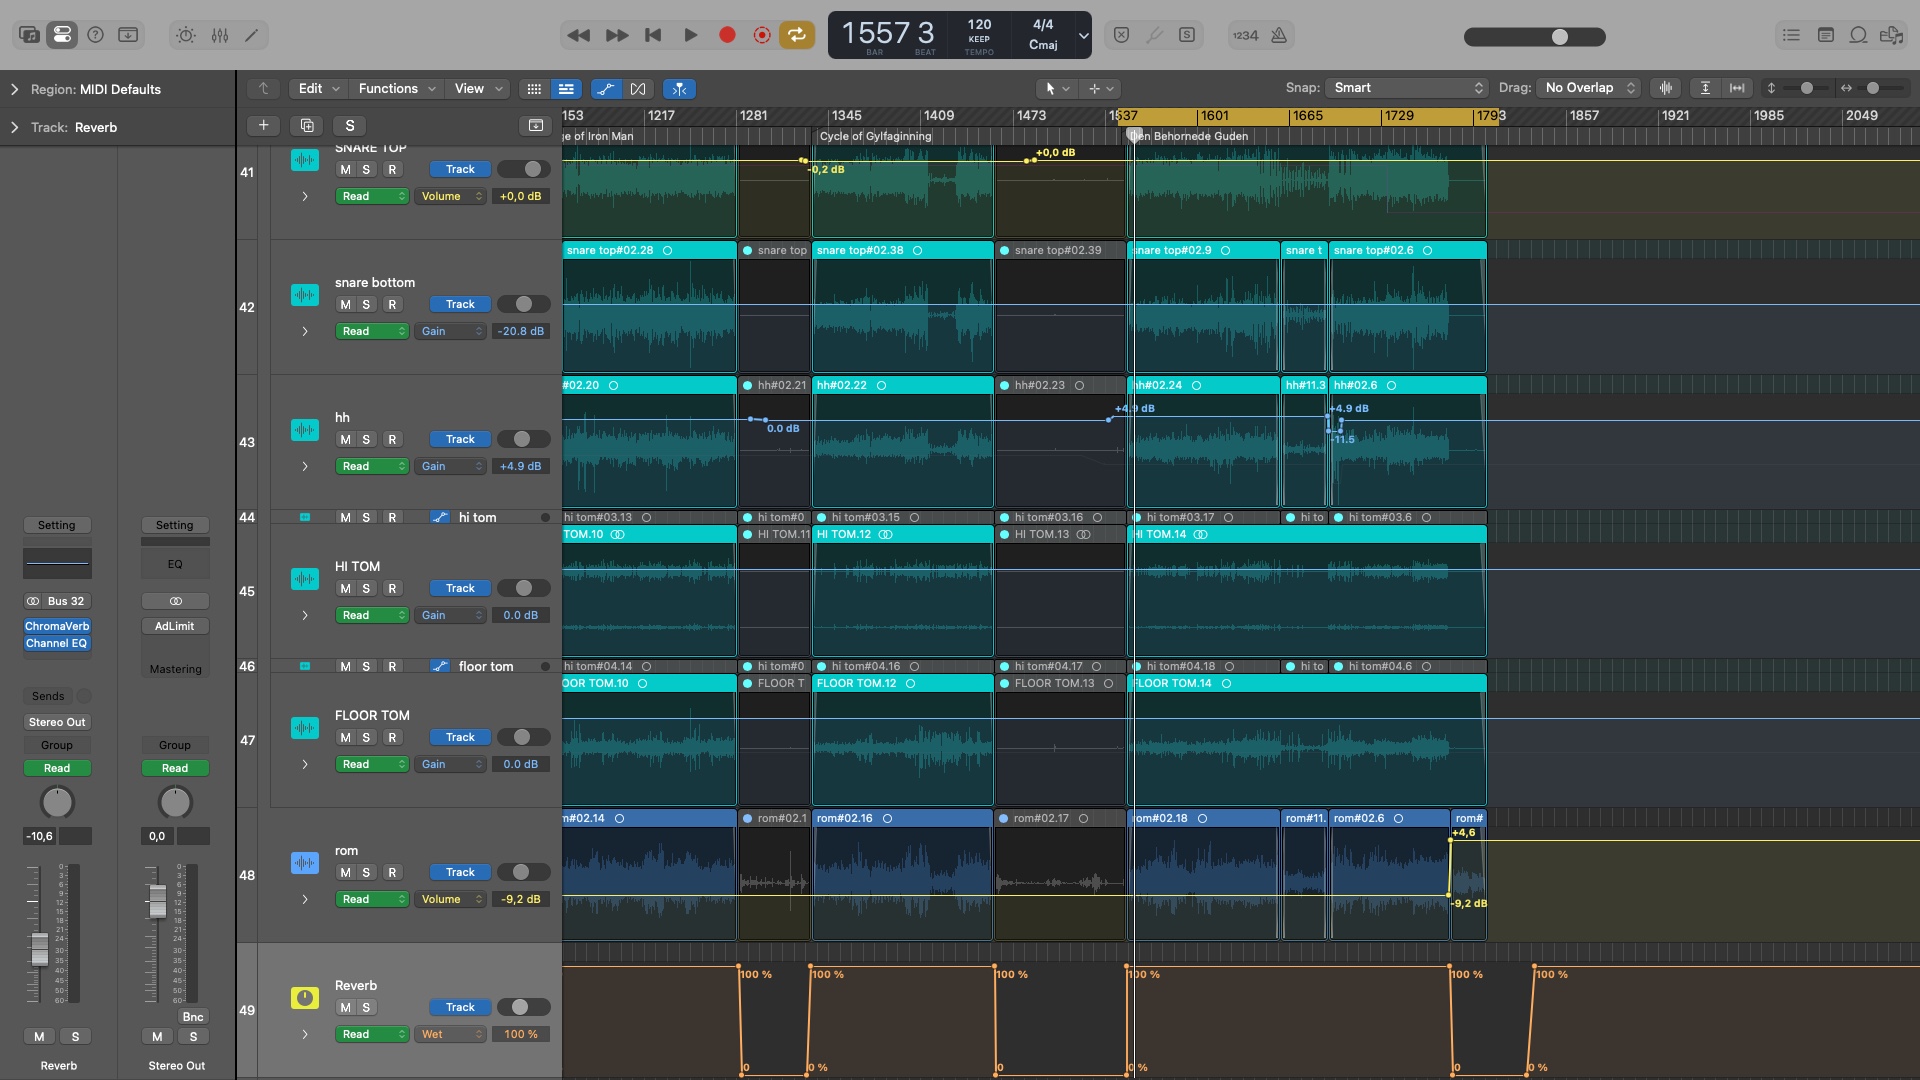
Task: Toggle the metronome click
Action: pyautogui.click(x=1279, y=35)
